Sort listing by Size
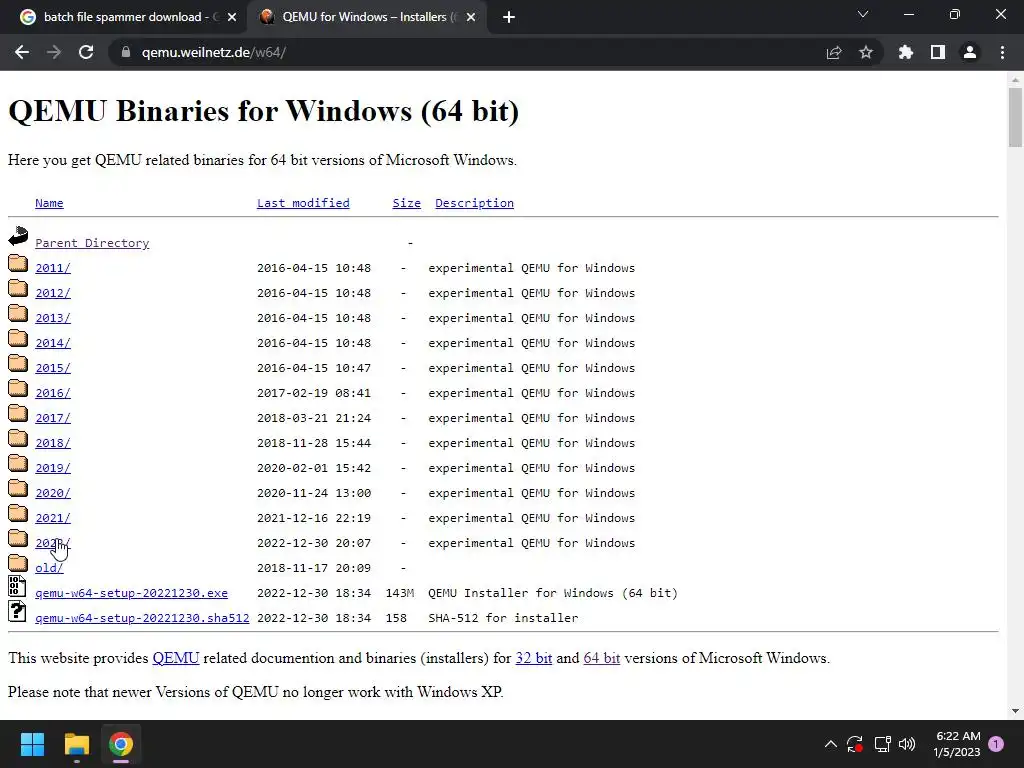This screenshot has height=768, width=1024. 406,203
